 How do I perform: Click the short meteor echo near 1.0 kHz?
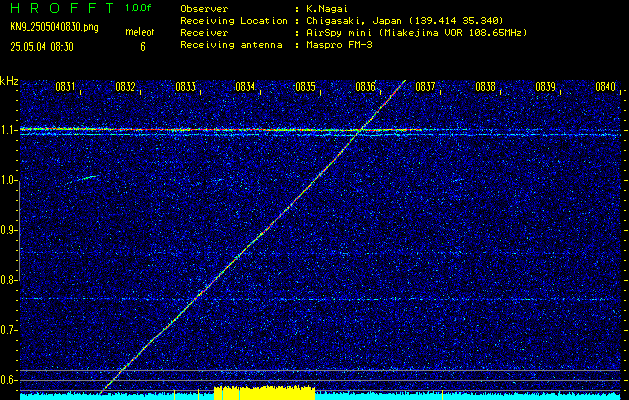tap(82, 179)
